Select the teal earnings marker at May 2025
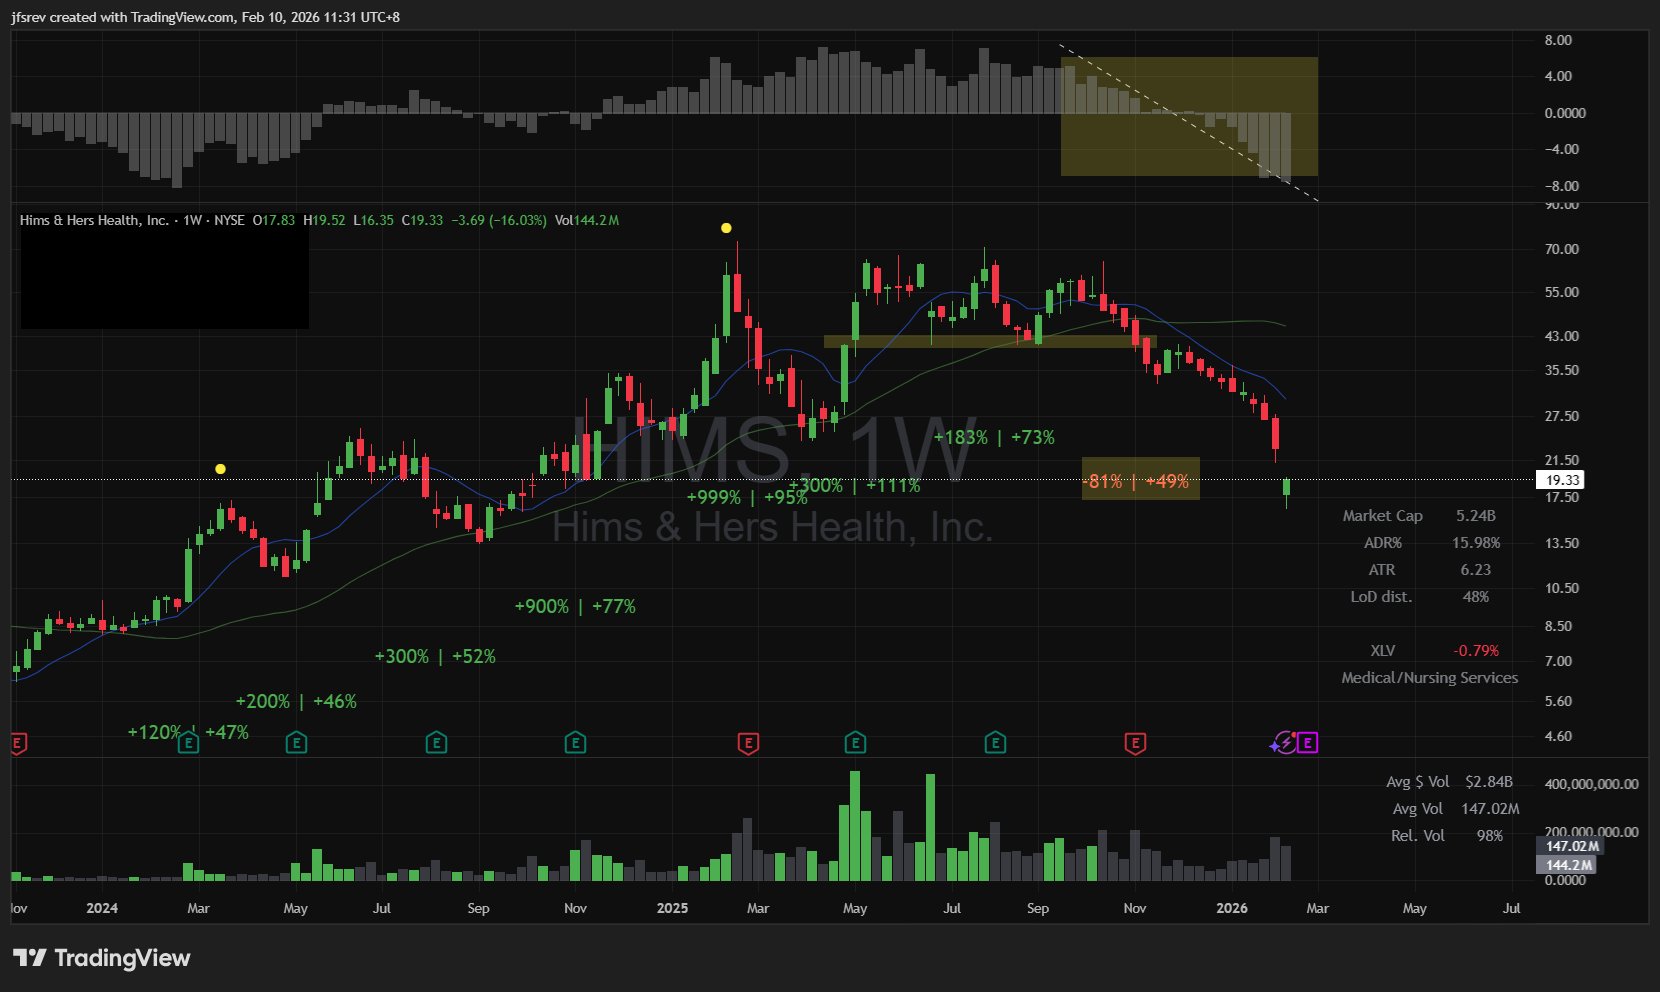Image resolution: width=1660 pixels, height=992 pixels. (x=855, y=743)
